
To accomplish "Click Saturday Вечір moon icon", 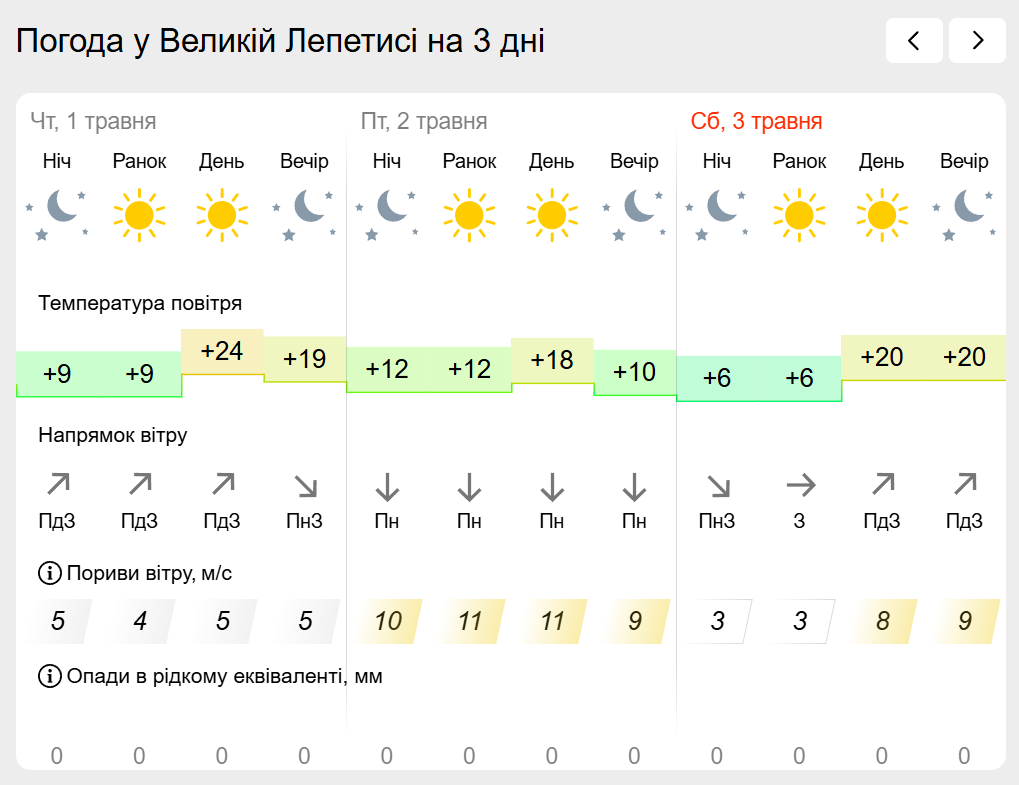I will pyautogui.click(x=964, y=214).
